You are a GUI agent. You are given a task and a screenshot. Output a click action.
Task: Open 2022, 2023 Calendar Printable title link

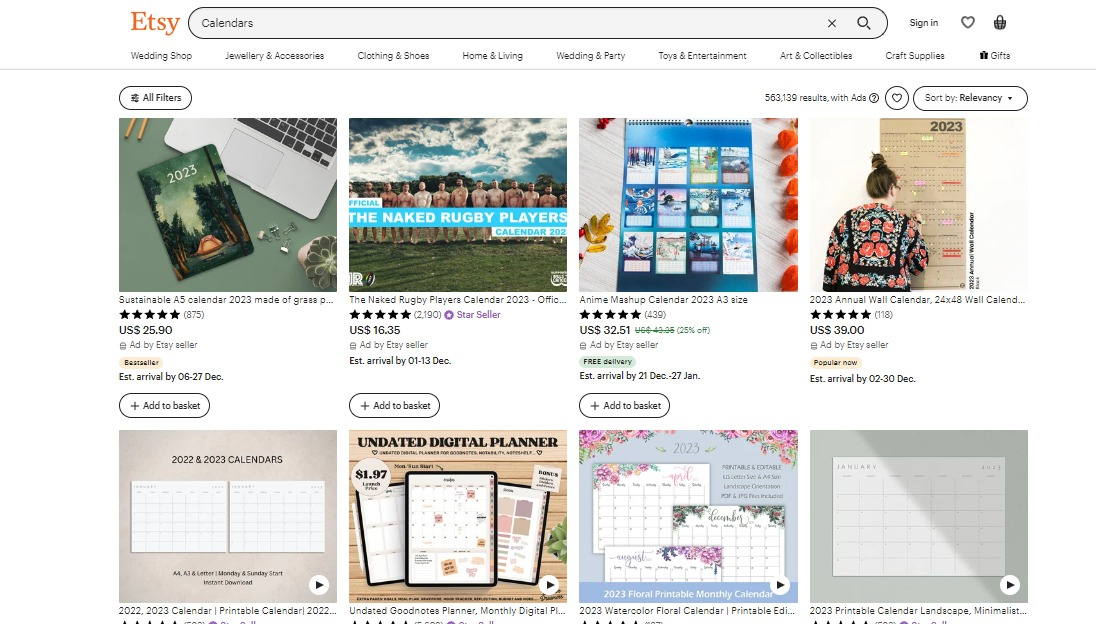click(228, 611)
